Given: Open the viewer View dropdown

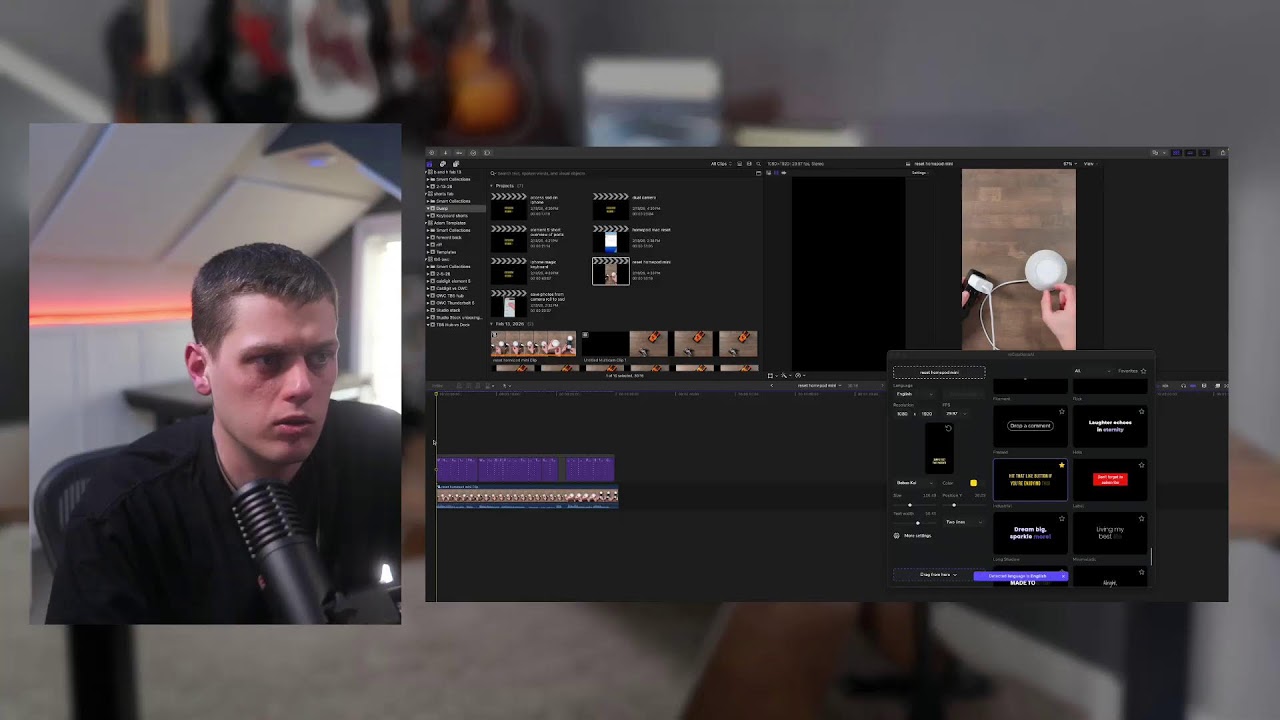Looking at the screenshot, I should point(1089,164).
